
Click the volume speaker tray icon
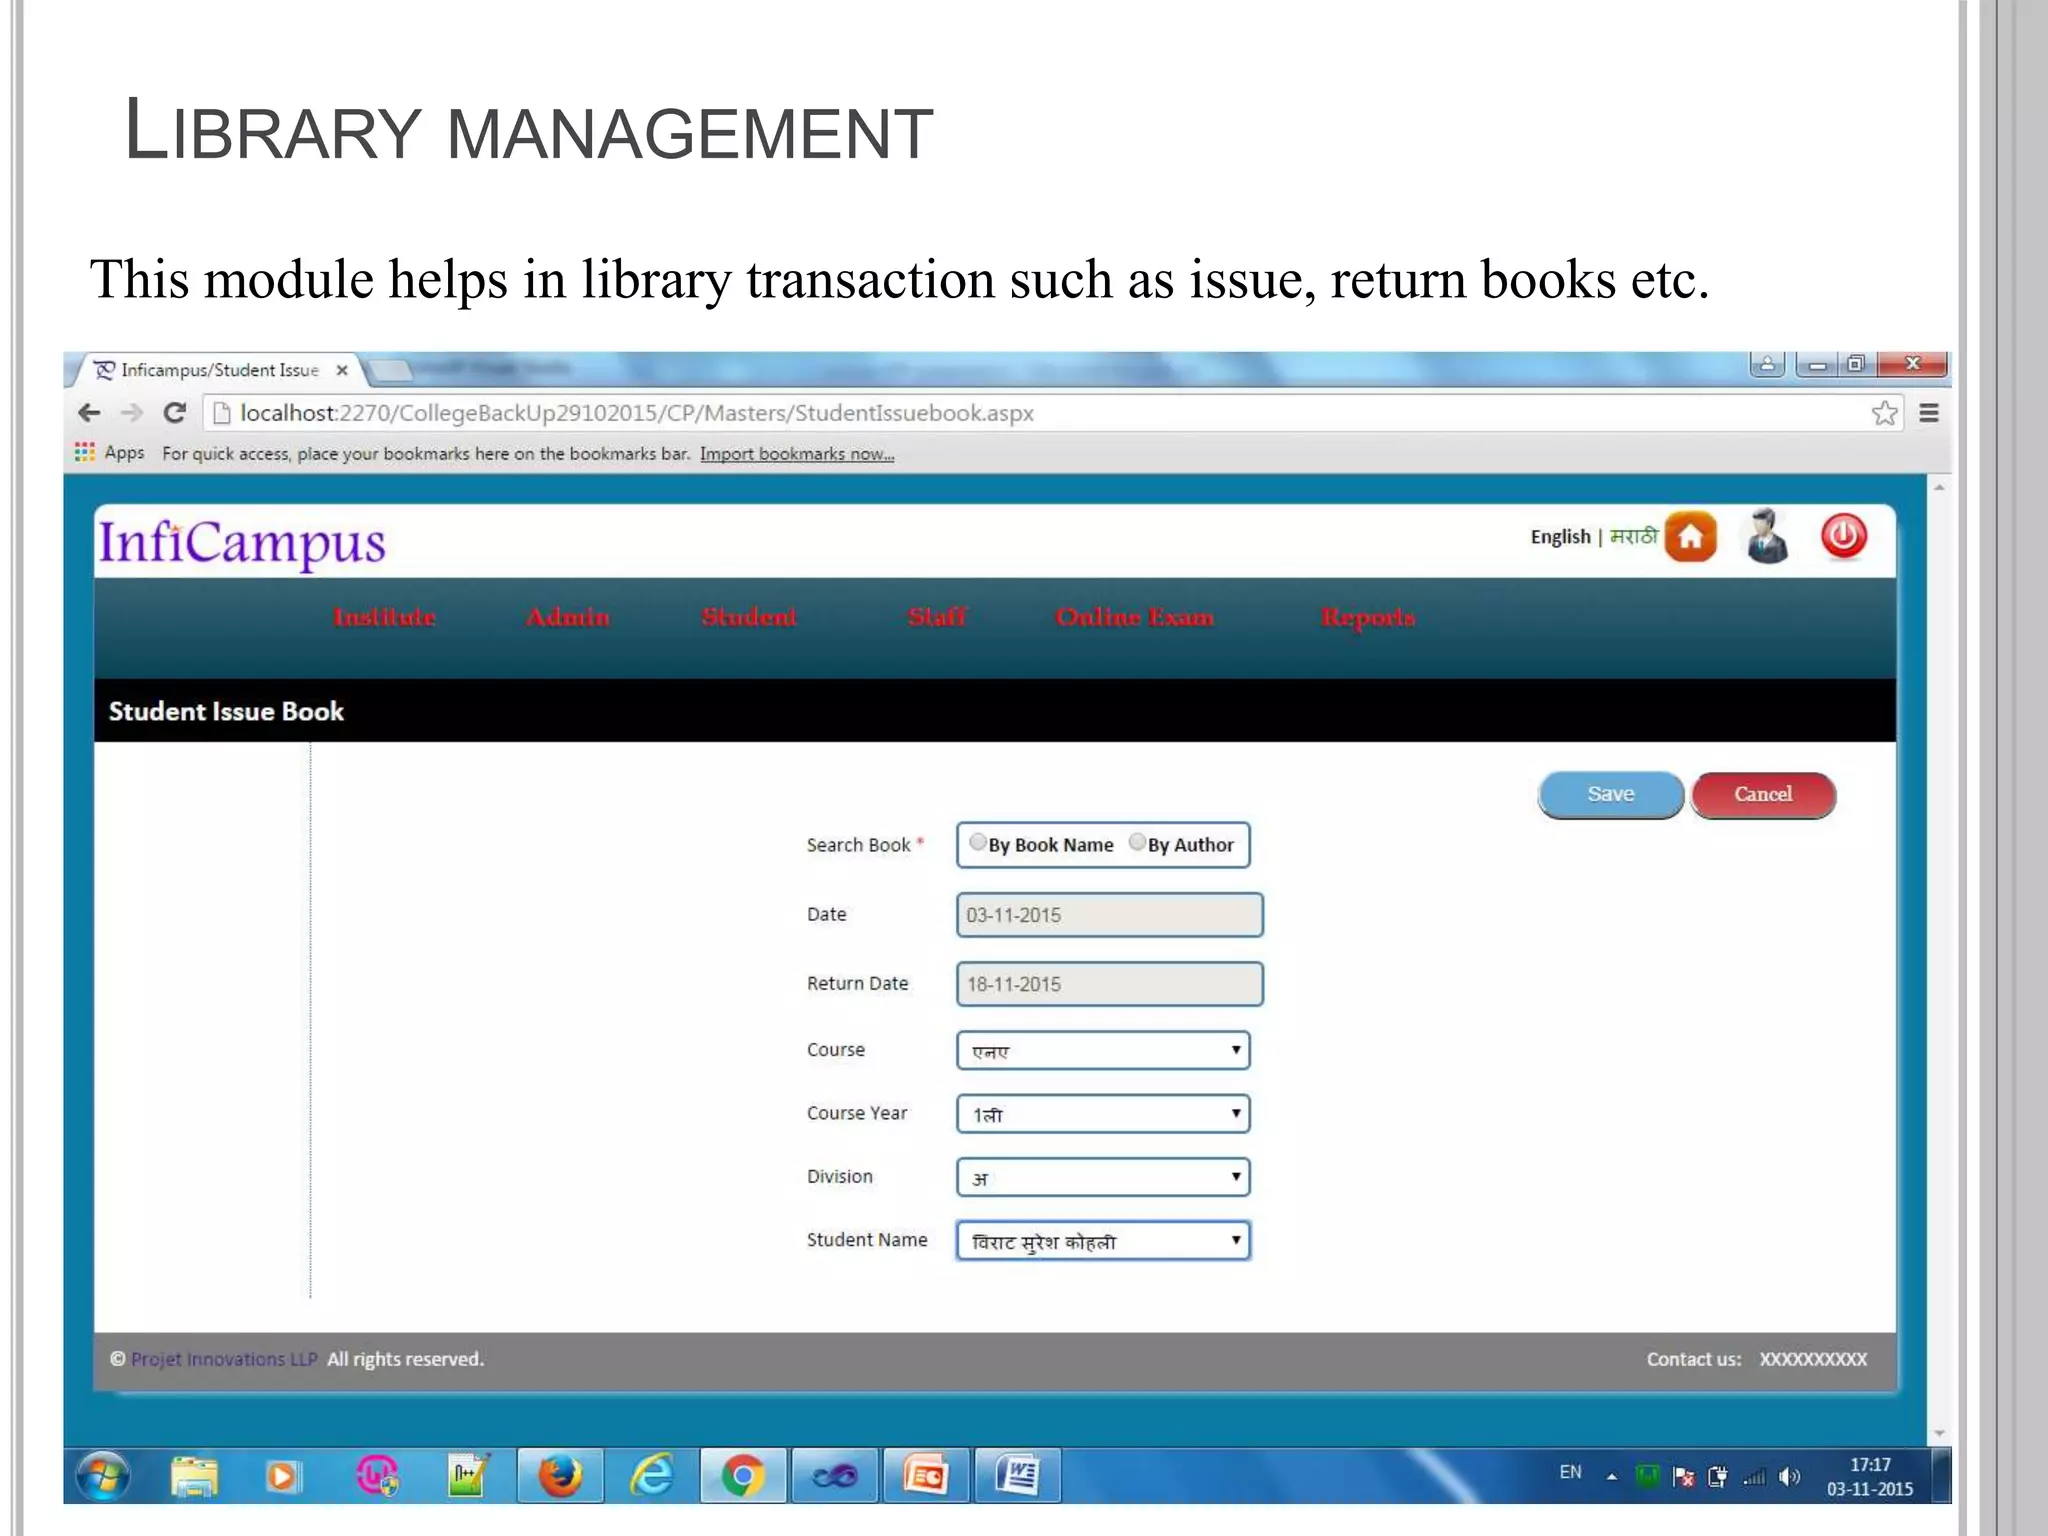[1789, 1476]
